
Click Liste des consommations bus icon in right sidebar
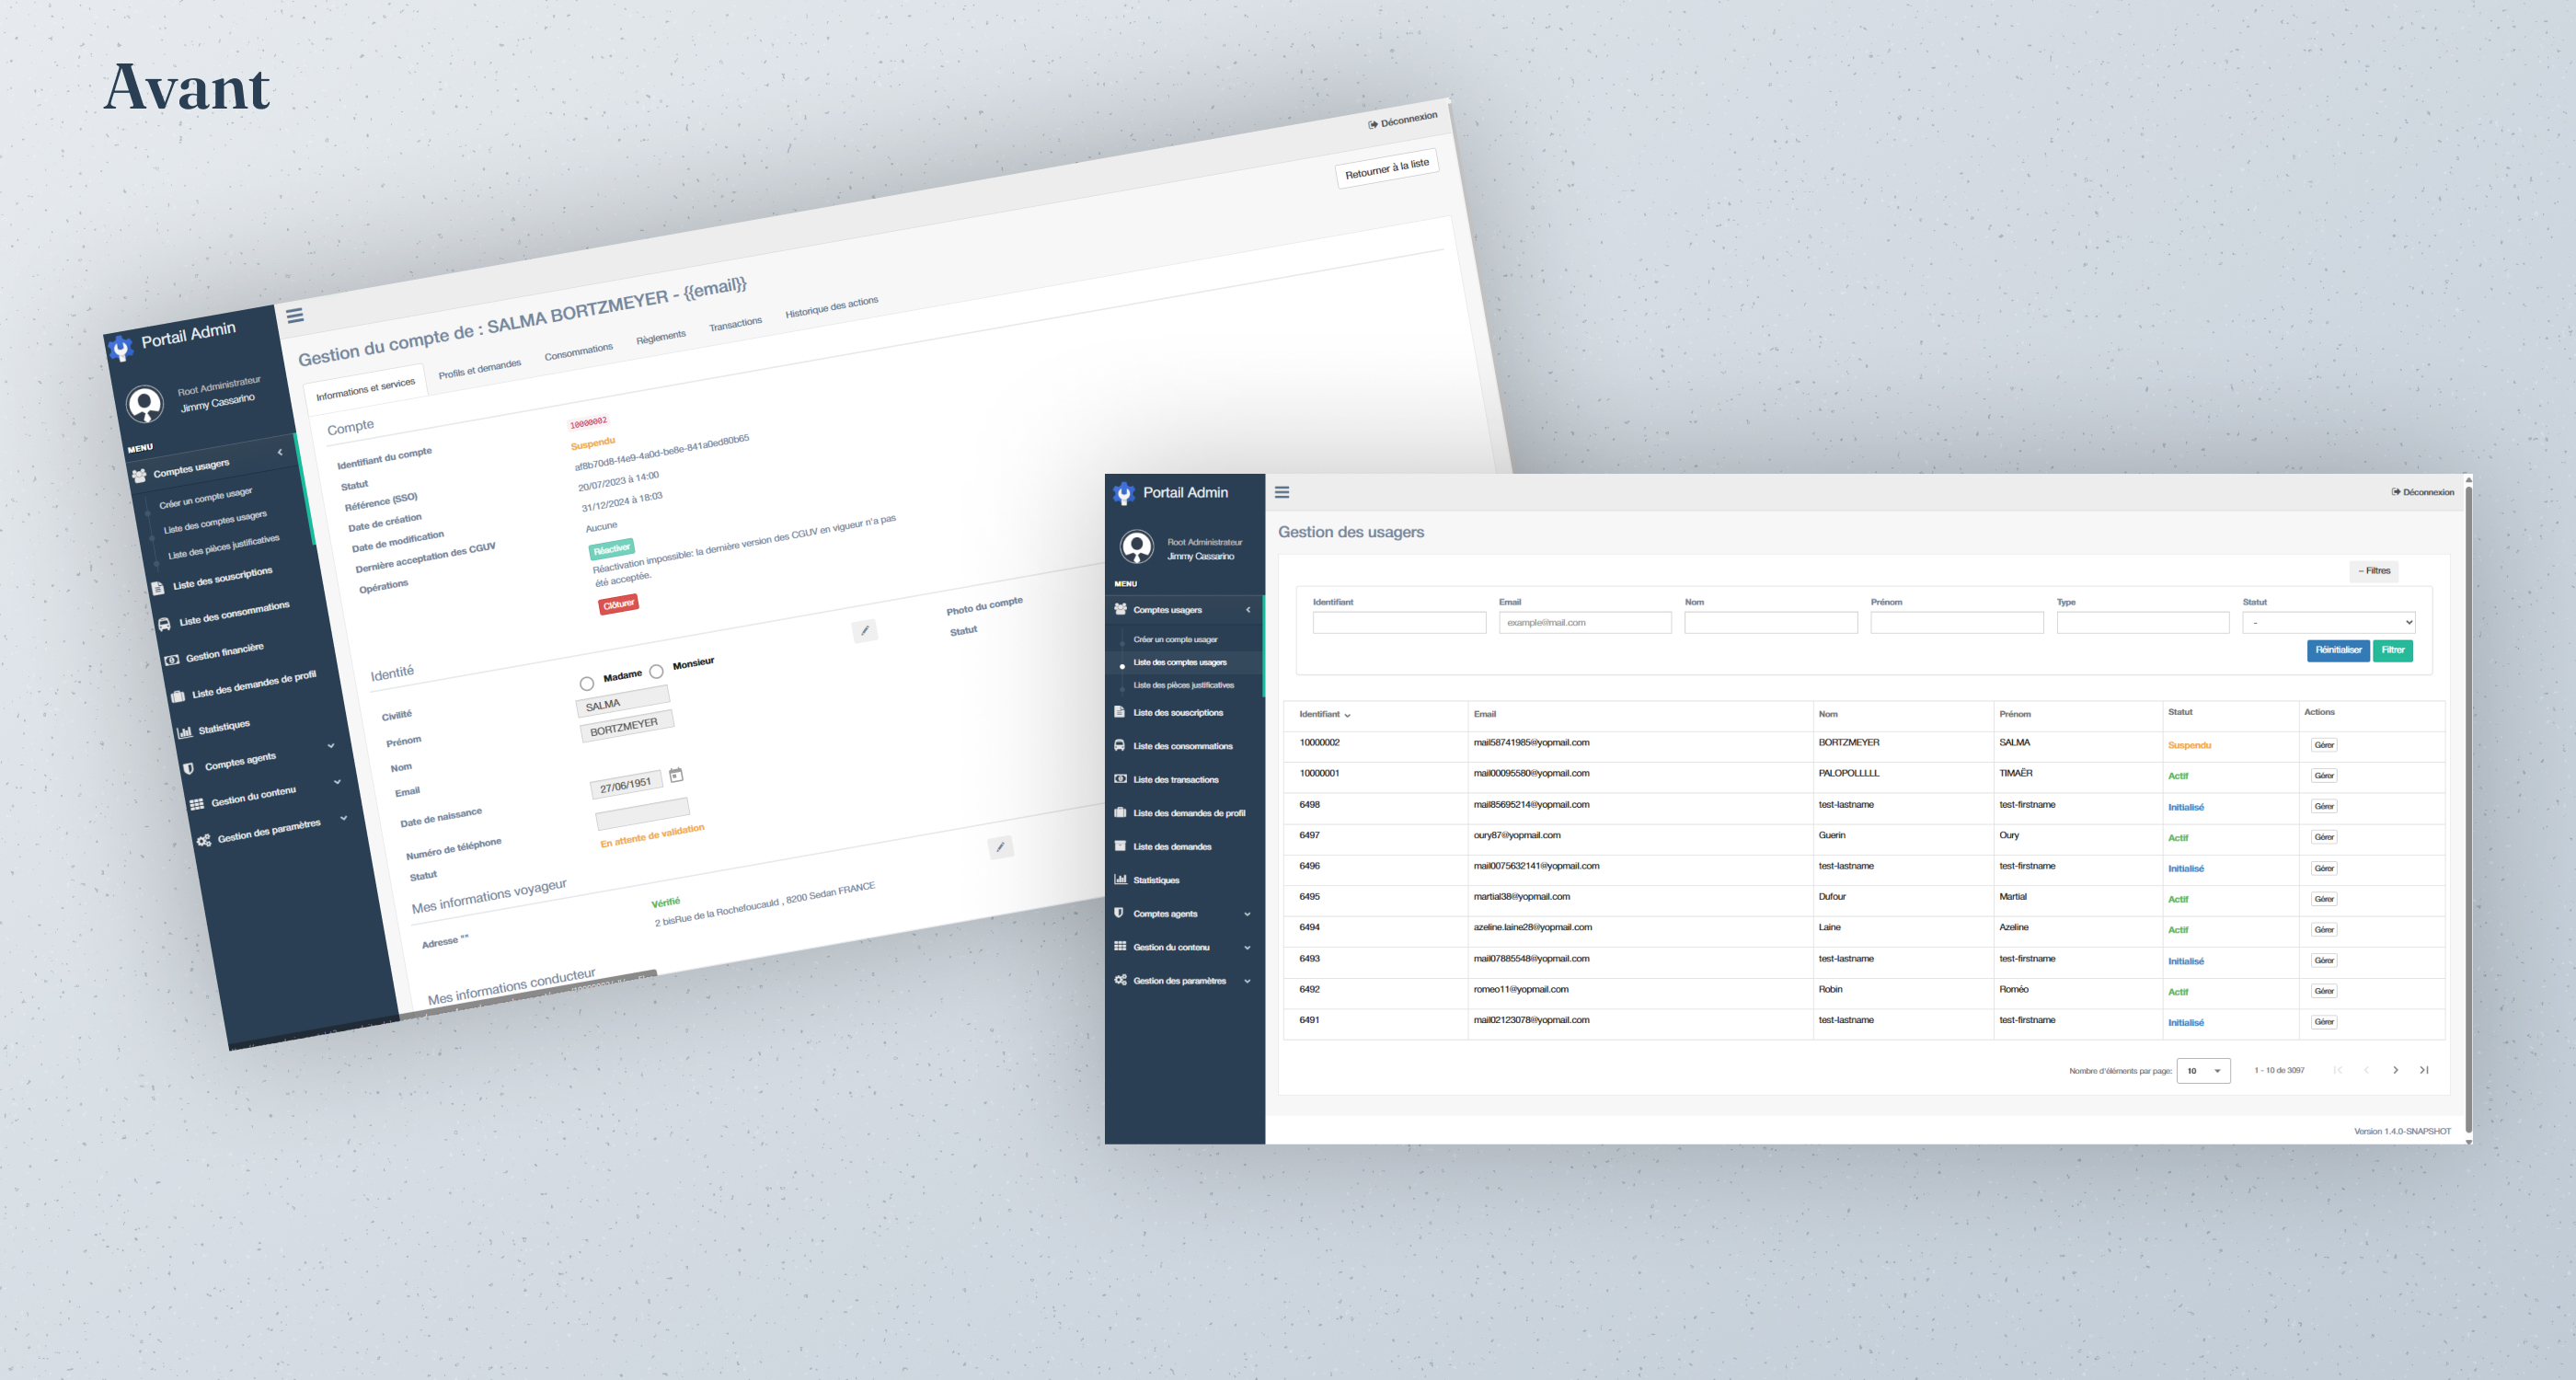(1120, 745)
